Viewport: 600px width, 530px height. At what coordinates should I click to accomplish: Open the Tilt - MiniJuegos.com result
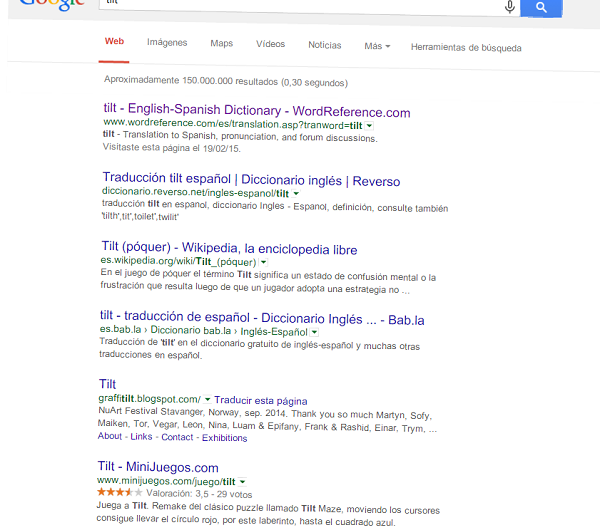point(158,467)
